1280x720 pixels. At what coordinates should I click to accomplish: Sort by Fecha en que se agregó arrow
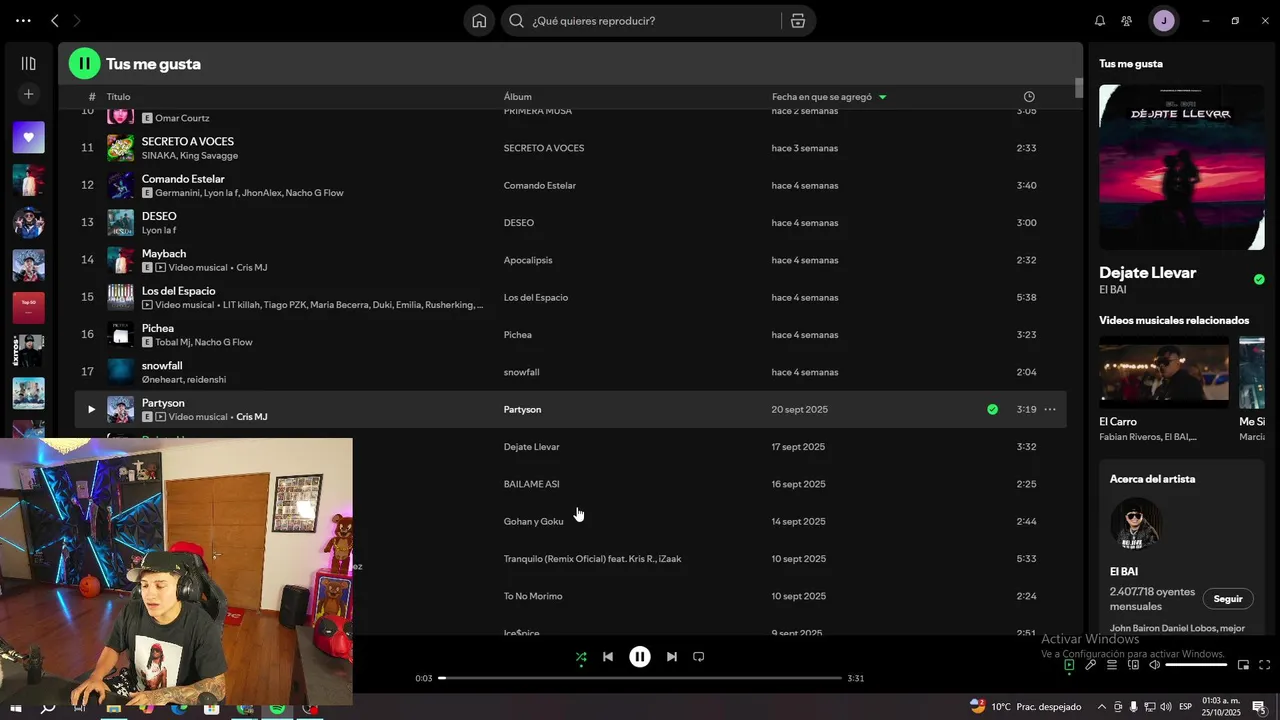tap(882, 97)
